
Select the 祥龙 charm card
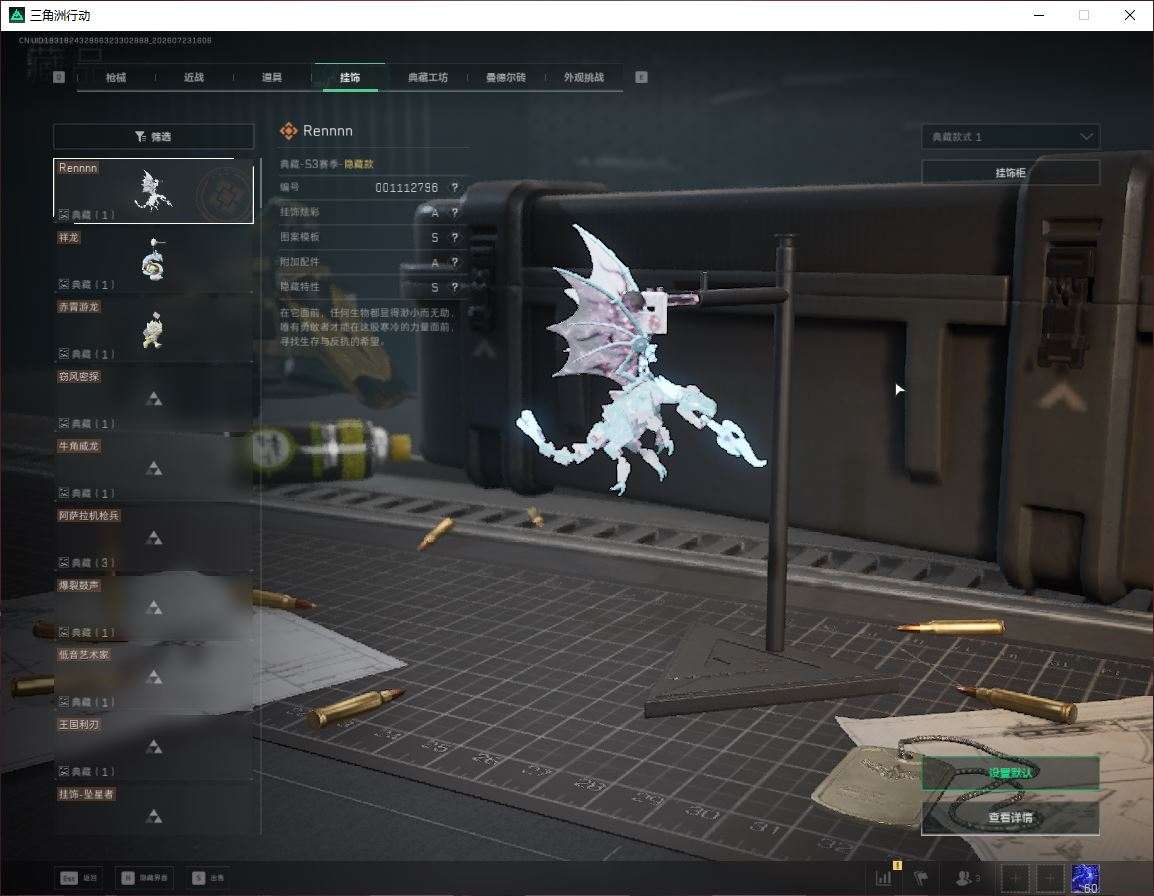(153, 260)
